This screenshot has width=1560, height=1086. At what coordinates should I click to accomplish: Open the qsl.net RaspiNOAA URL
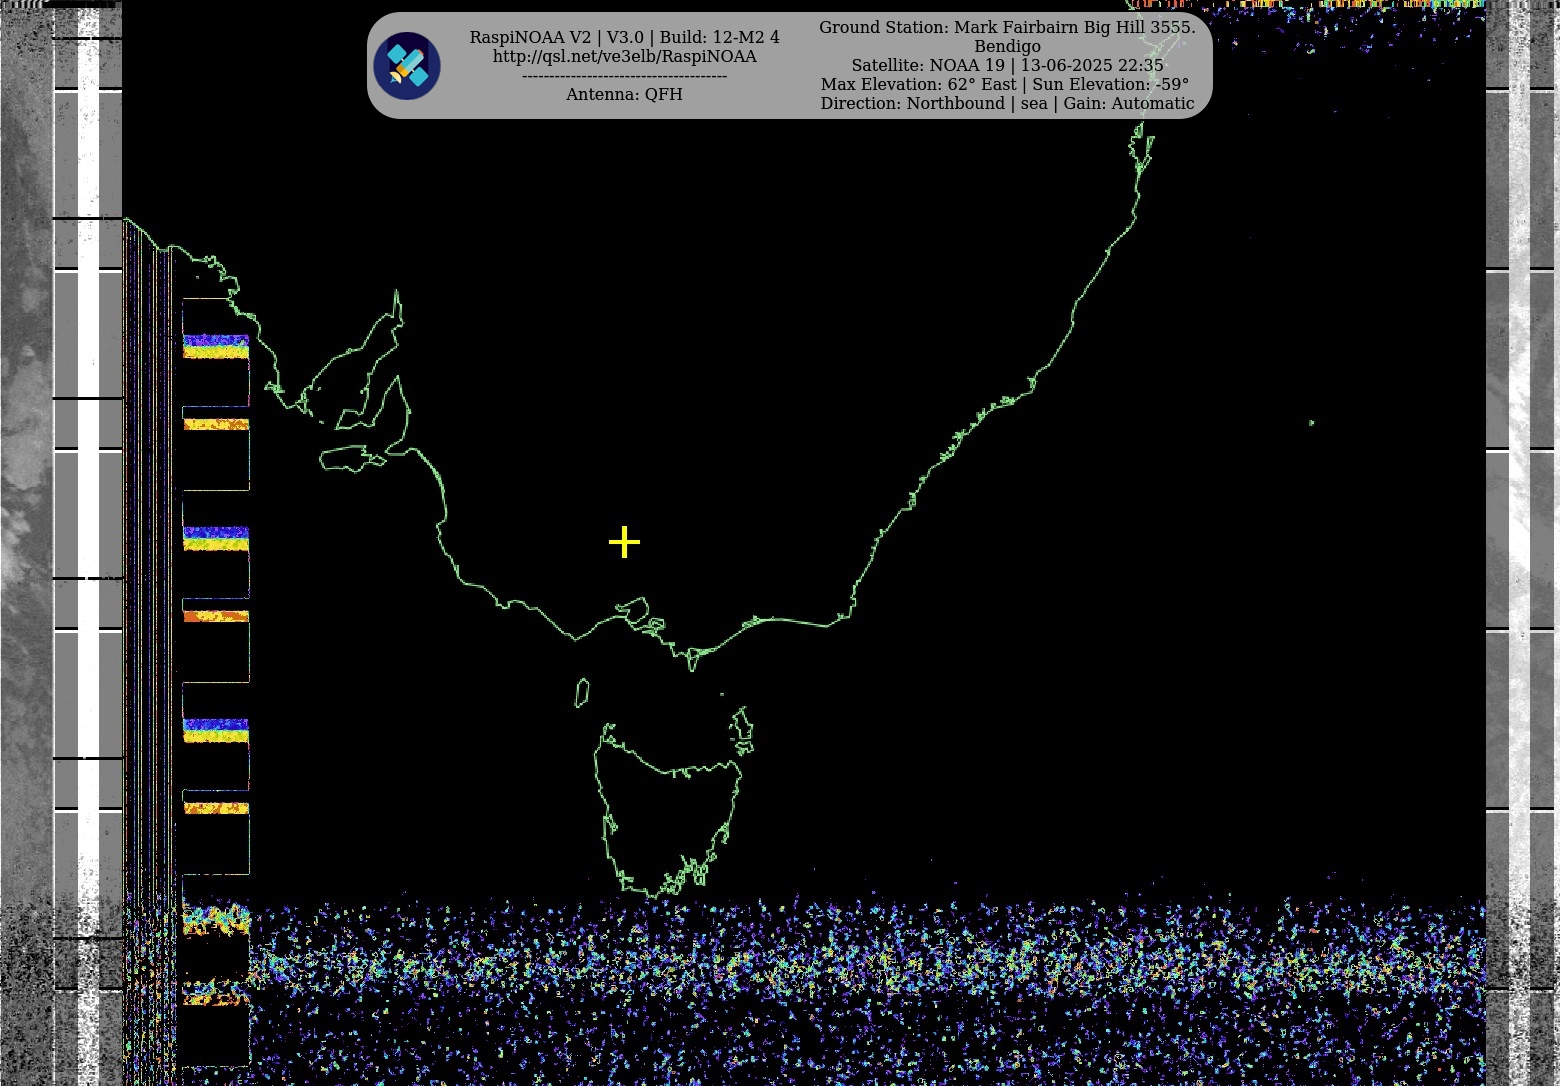pyautogui.click(x=624, y=57)
